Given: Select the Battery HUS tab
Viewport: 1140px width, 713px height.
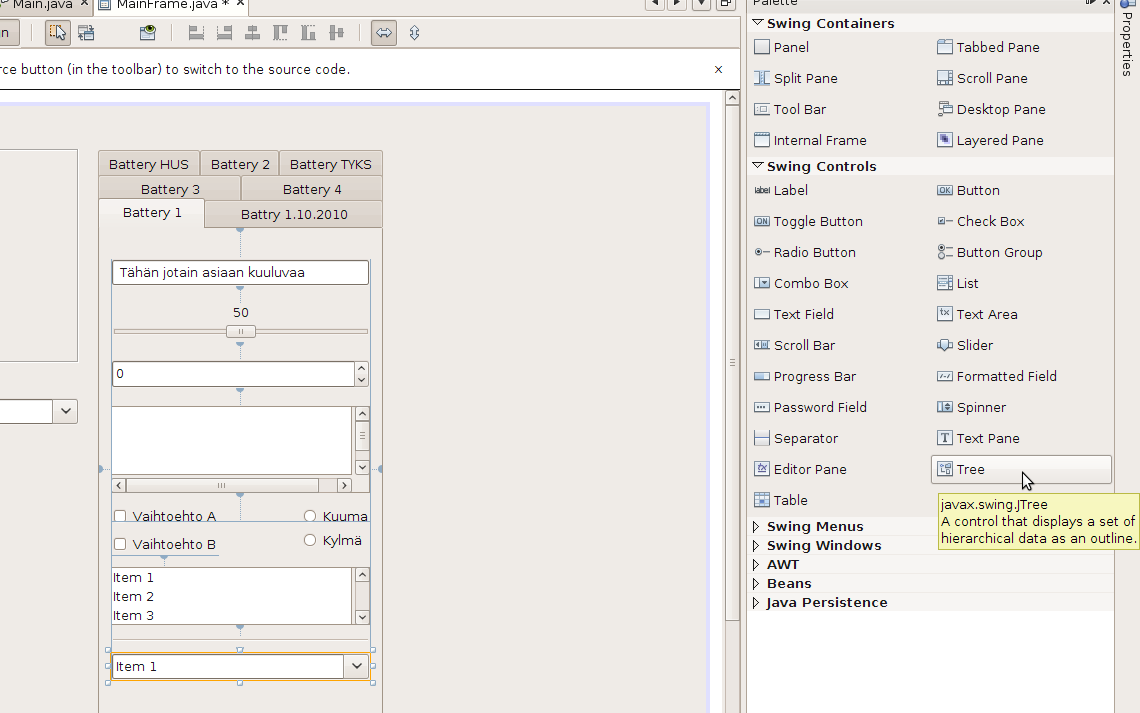Looking at the screenshot, I should pos(149,164).
